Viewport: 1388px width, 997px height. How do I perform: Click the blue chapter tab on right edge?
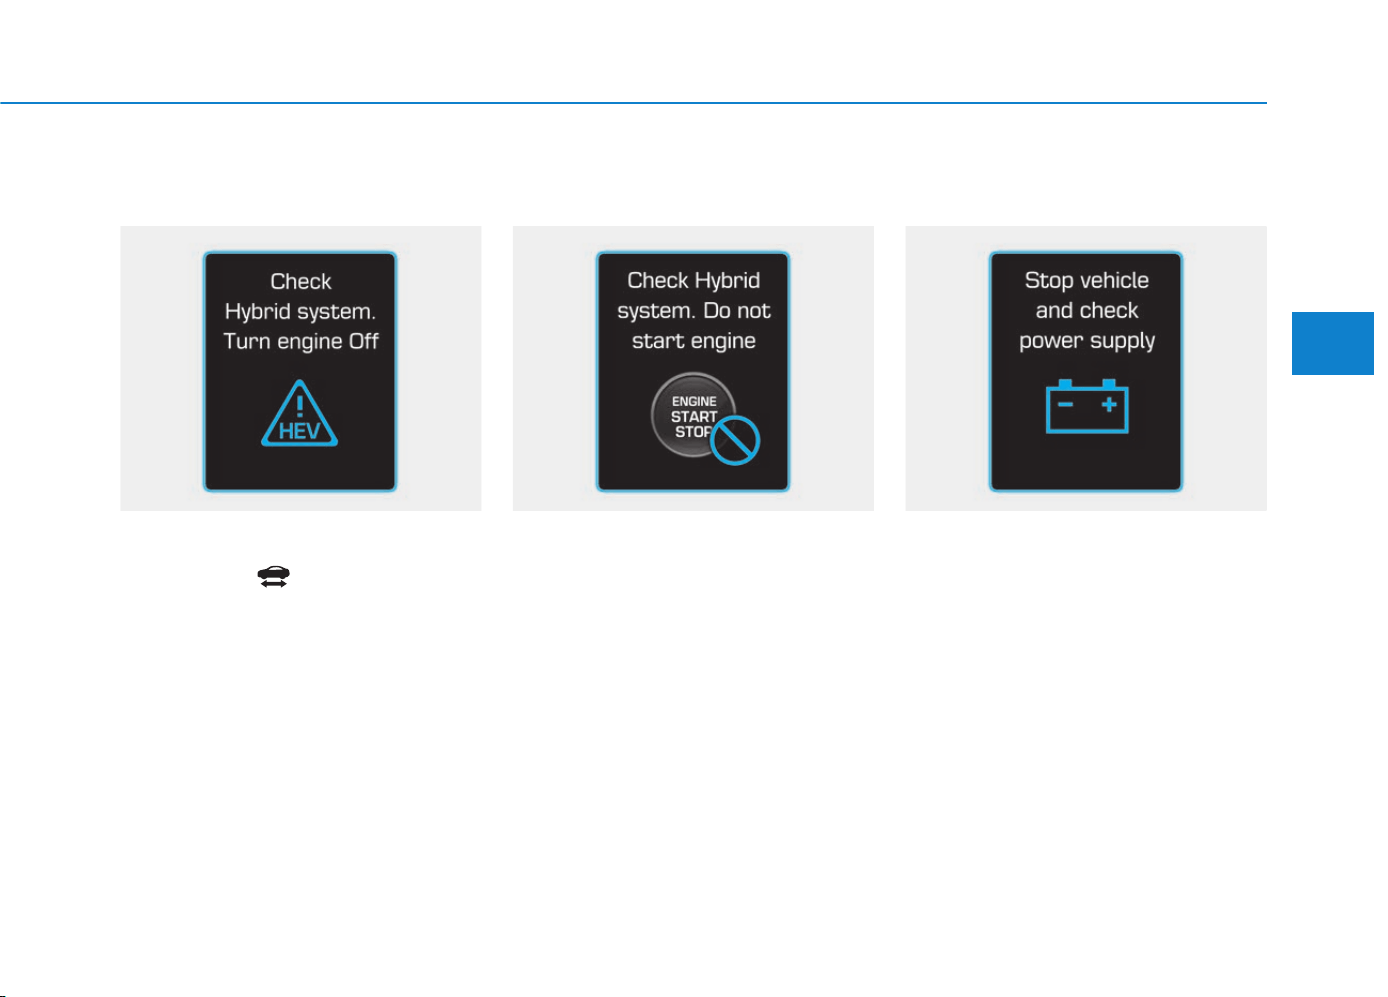pos(1332,343)
